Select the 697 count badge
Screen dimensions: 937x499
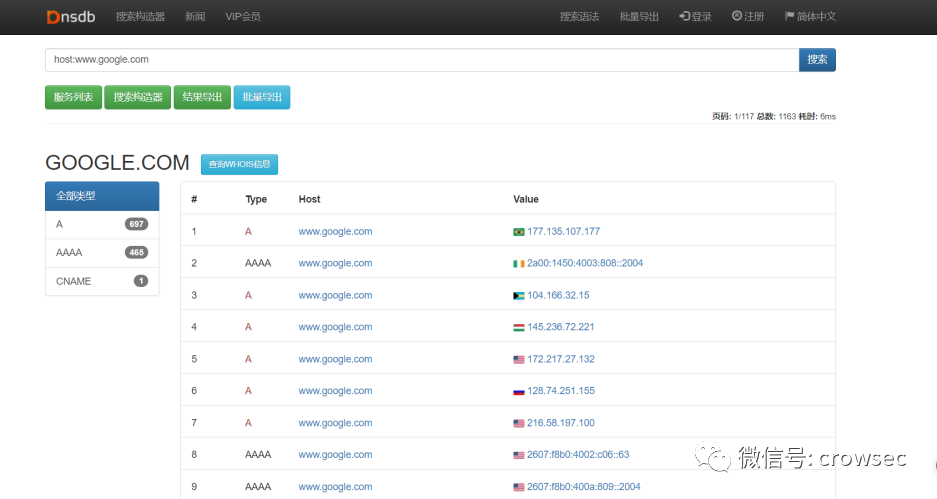tap(136, 224)
